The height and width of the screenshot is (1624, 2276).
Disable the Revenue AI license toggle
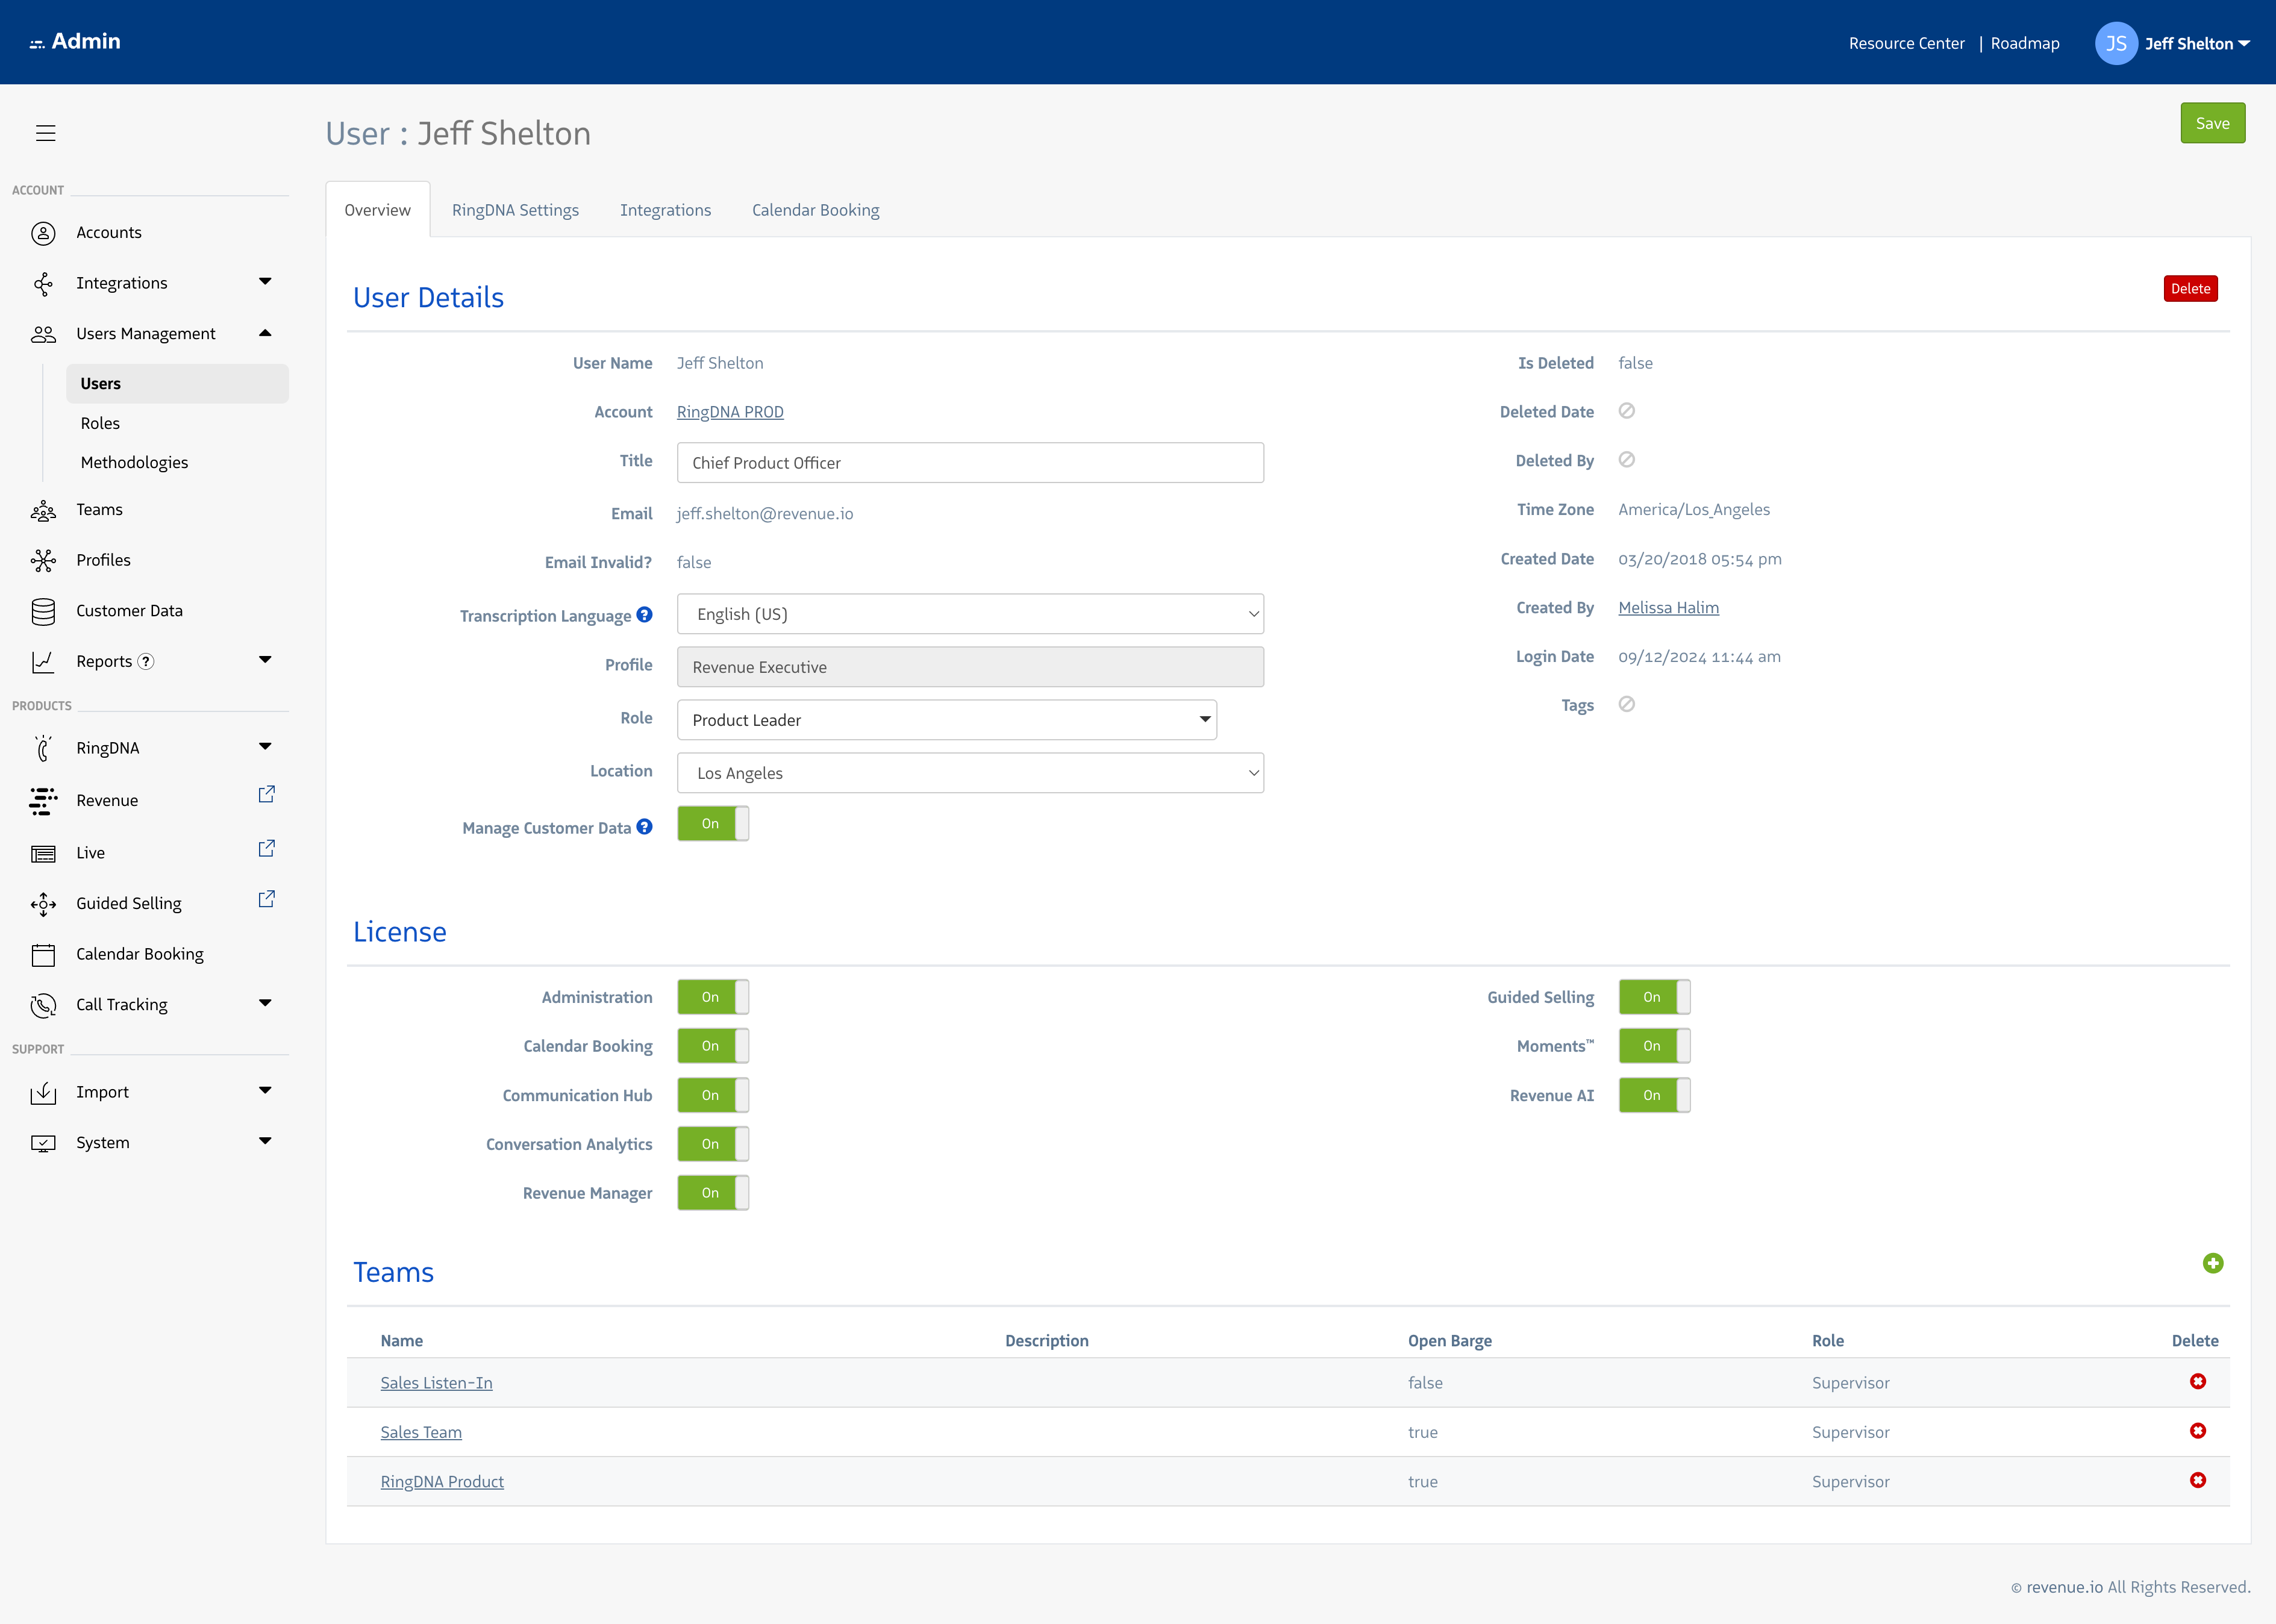(x=1654, y=1095)
